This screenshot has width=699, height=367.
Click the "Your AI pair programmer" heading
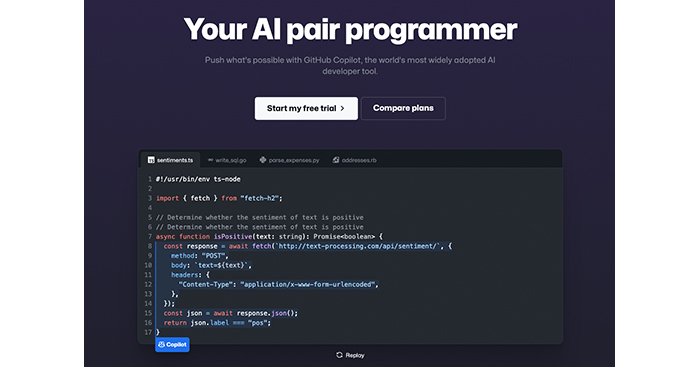[350, 30]
